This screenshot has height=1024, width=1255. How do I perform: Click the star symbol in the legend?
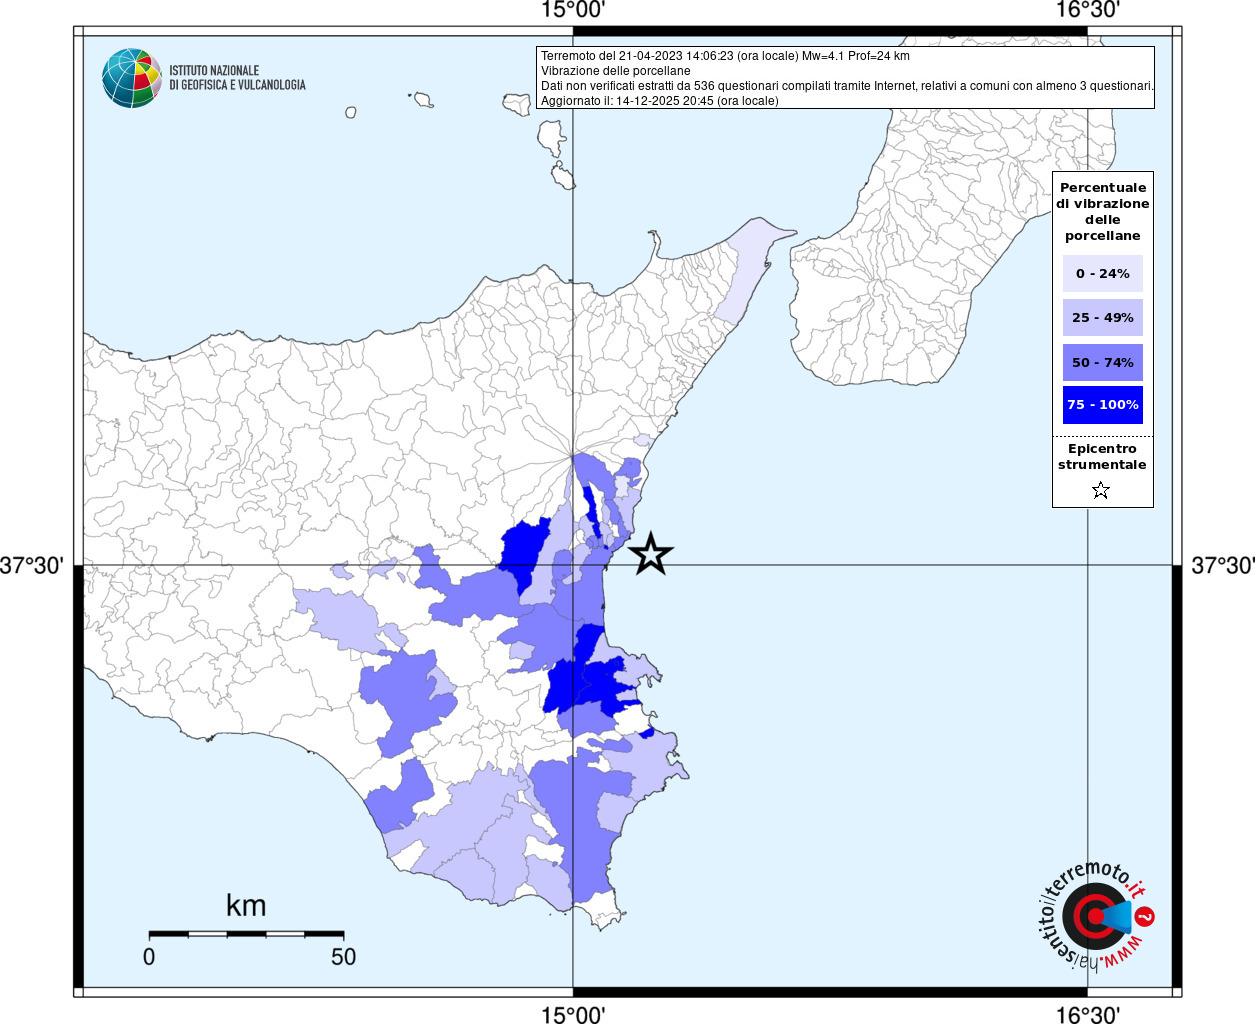1101,490
